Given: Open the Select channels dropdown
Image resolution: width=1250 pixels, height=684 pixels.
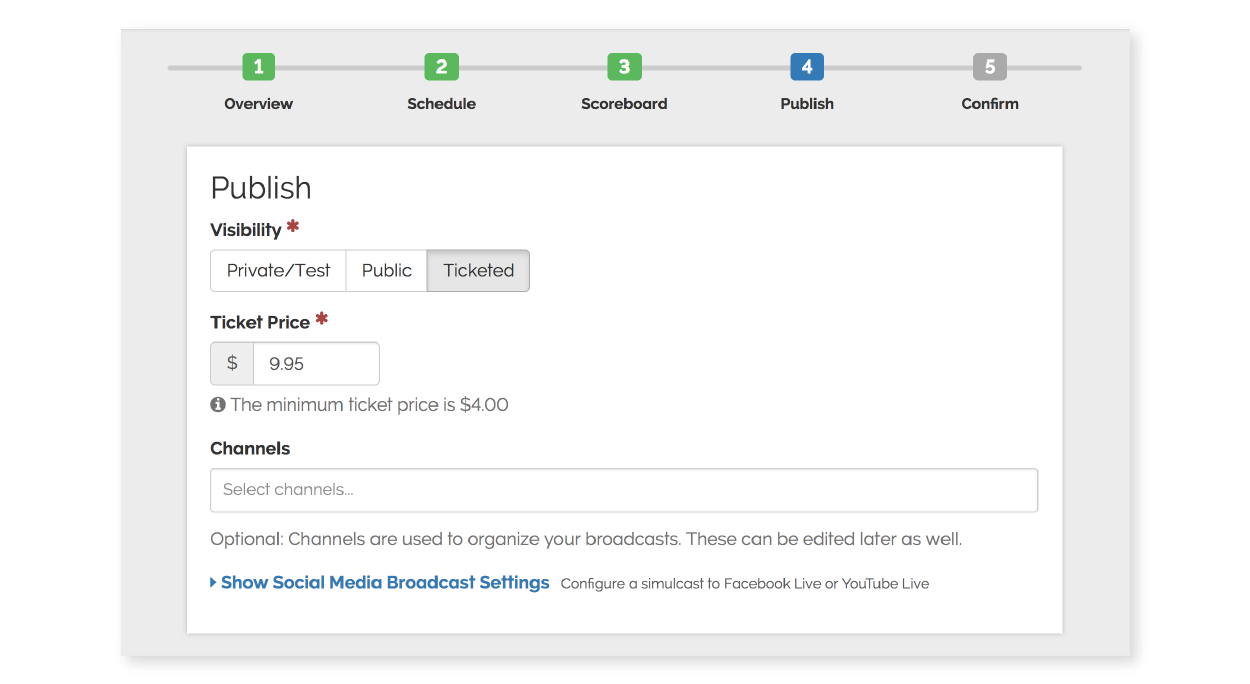Looking at the screenshot, I should 624,490.
